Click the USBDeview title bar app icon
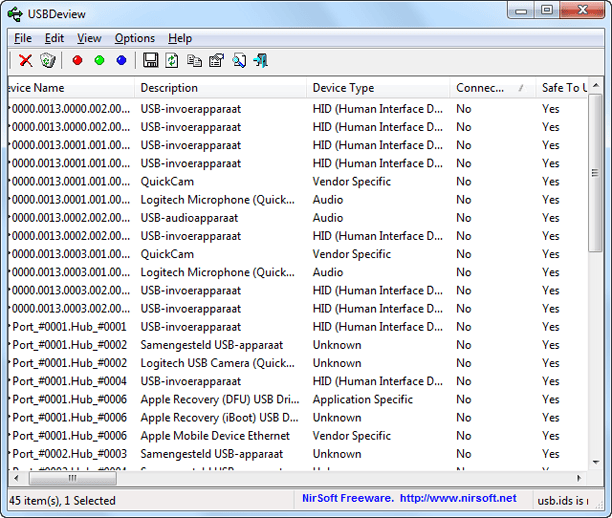612x518 pixels. coord(15,14)
